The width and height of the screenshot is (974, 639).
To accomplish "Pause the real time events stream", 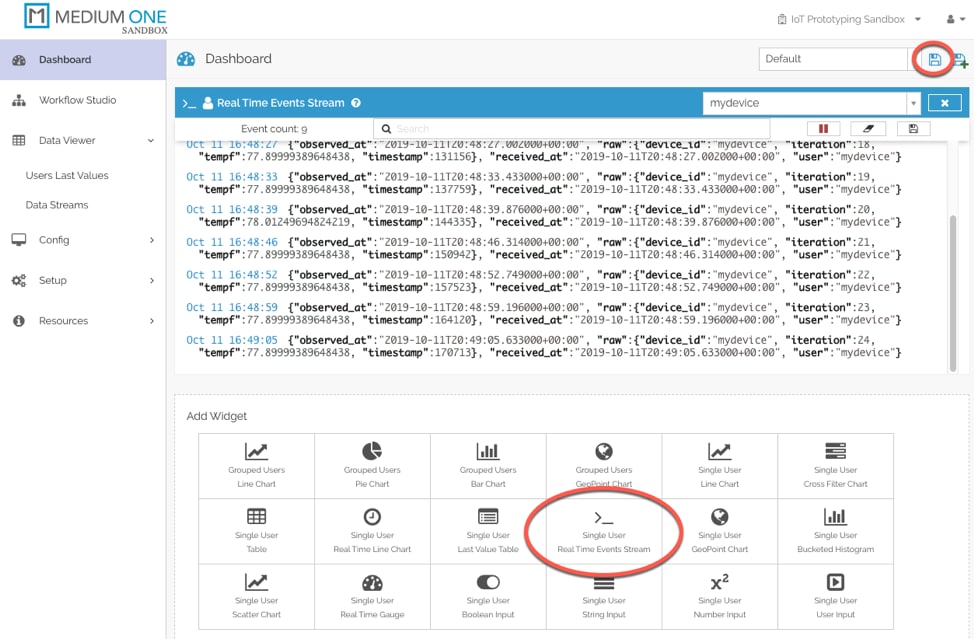I will 825,129.
